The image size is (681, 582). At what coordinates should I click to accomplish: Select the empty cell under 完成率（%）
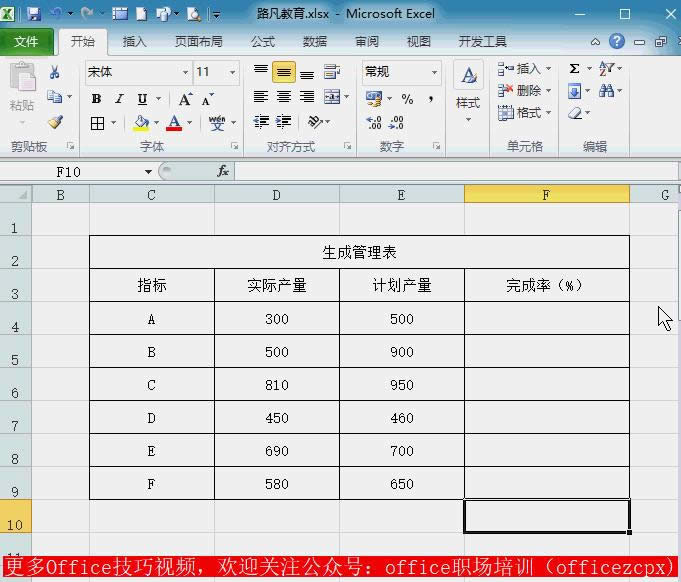point(546,319)
